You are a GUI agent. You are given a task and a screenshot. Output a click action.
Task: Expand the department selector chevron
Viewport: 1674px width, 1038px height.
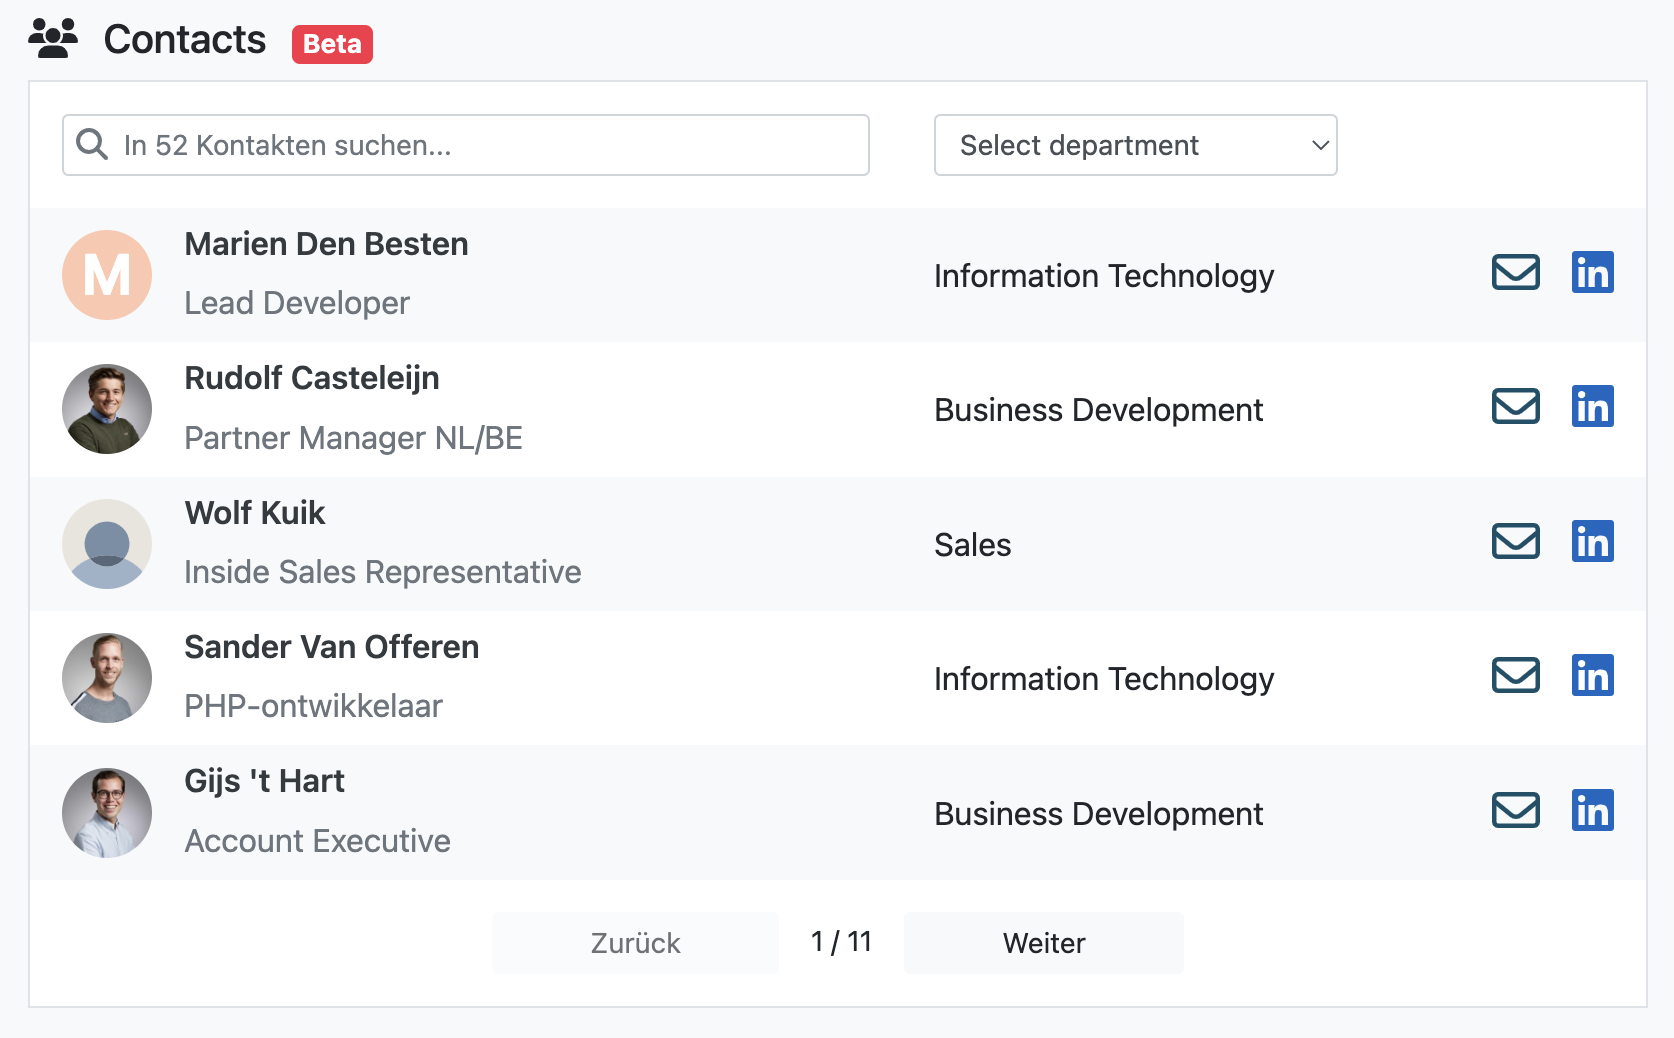coord(1318,145)
